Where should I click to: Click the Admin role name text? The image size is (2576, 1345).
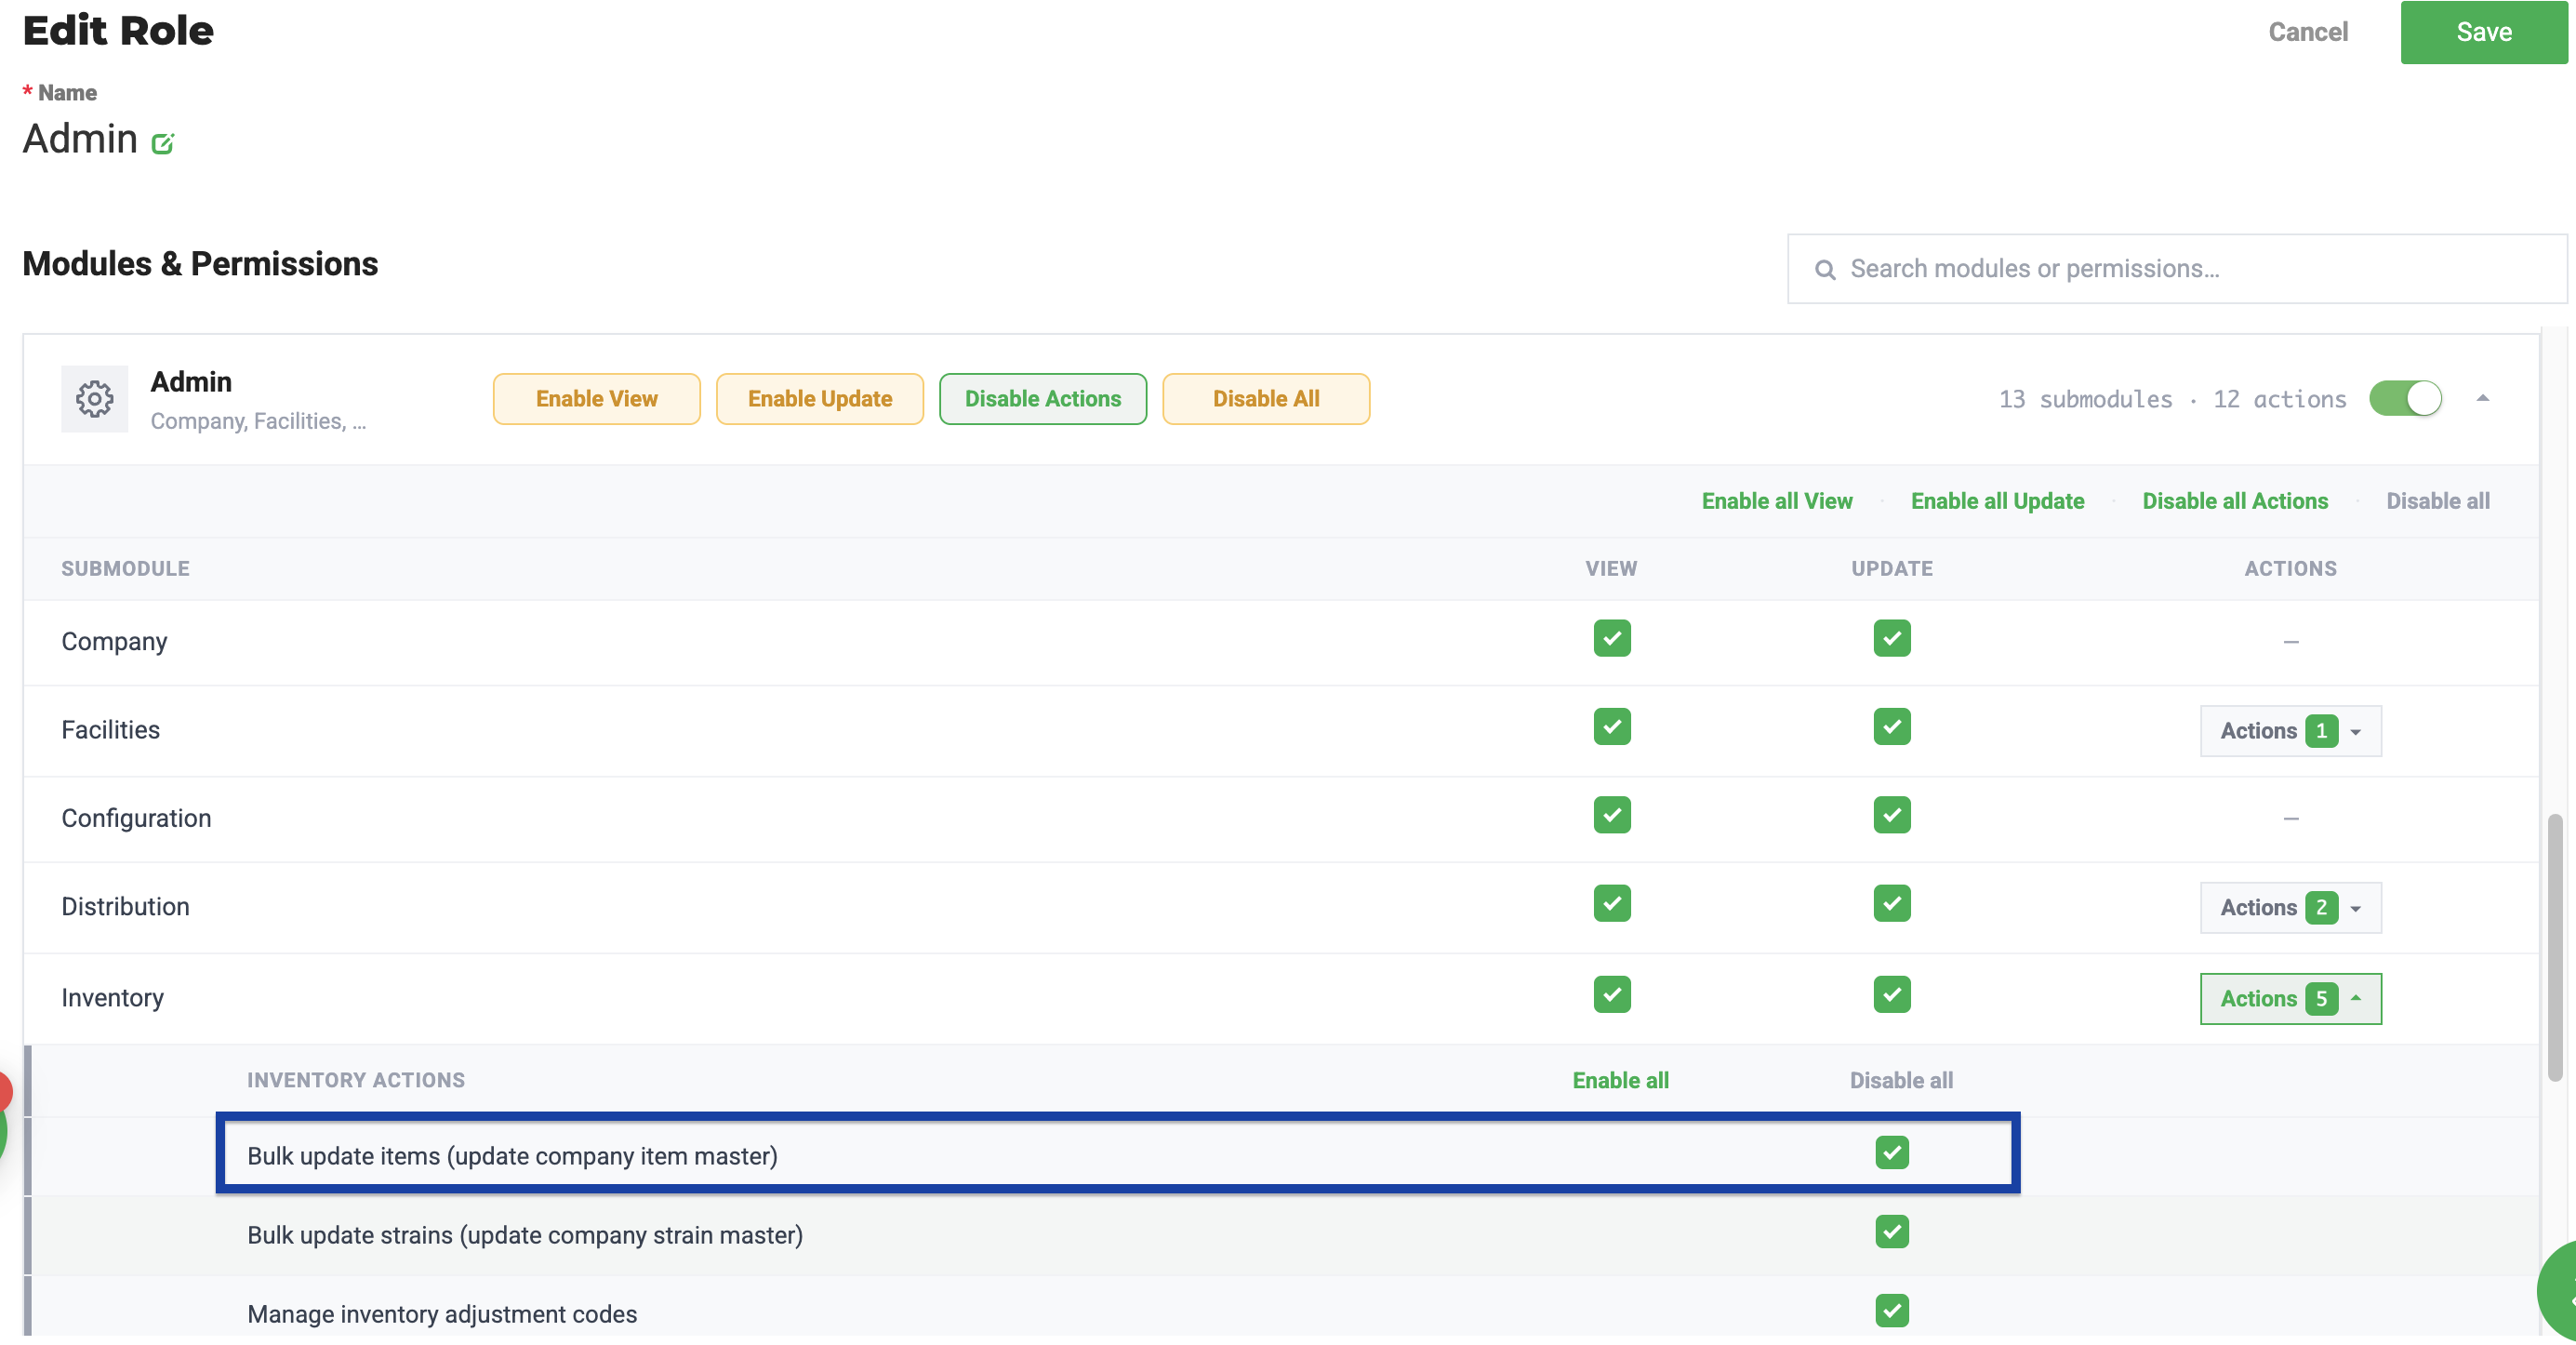pyautogui.click(x=80, y=139)
